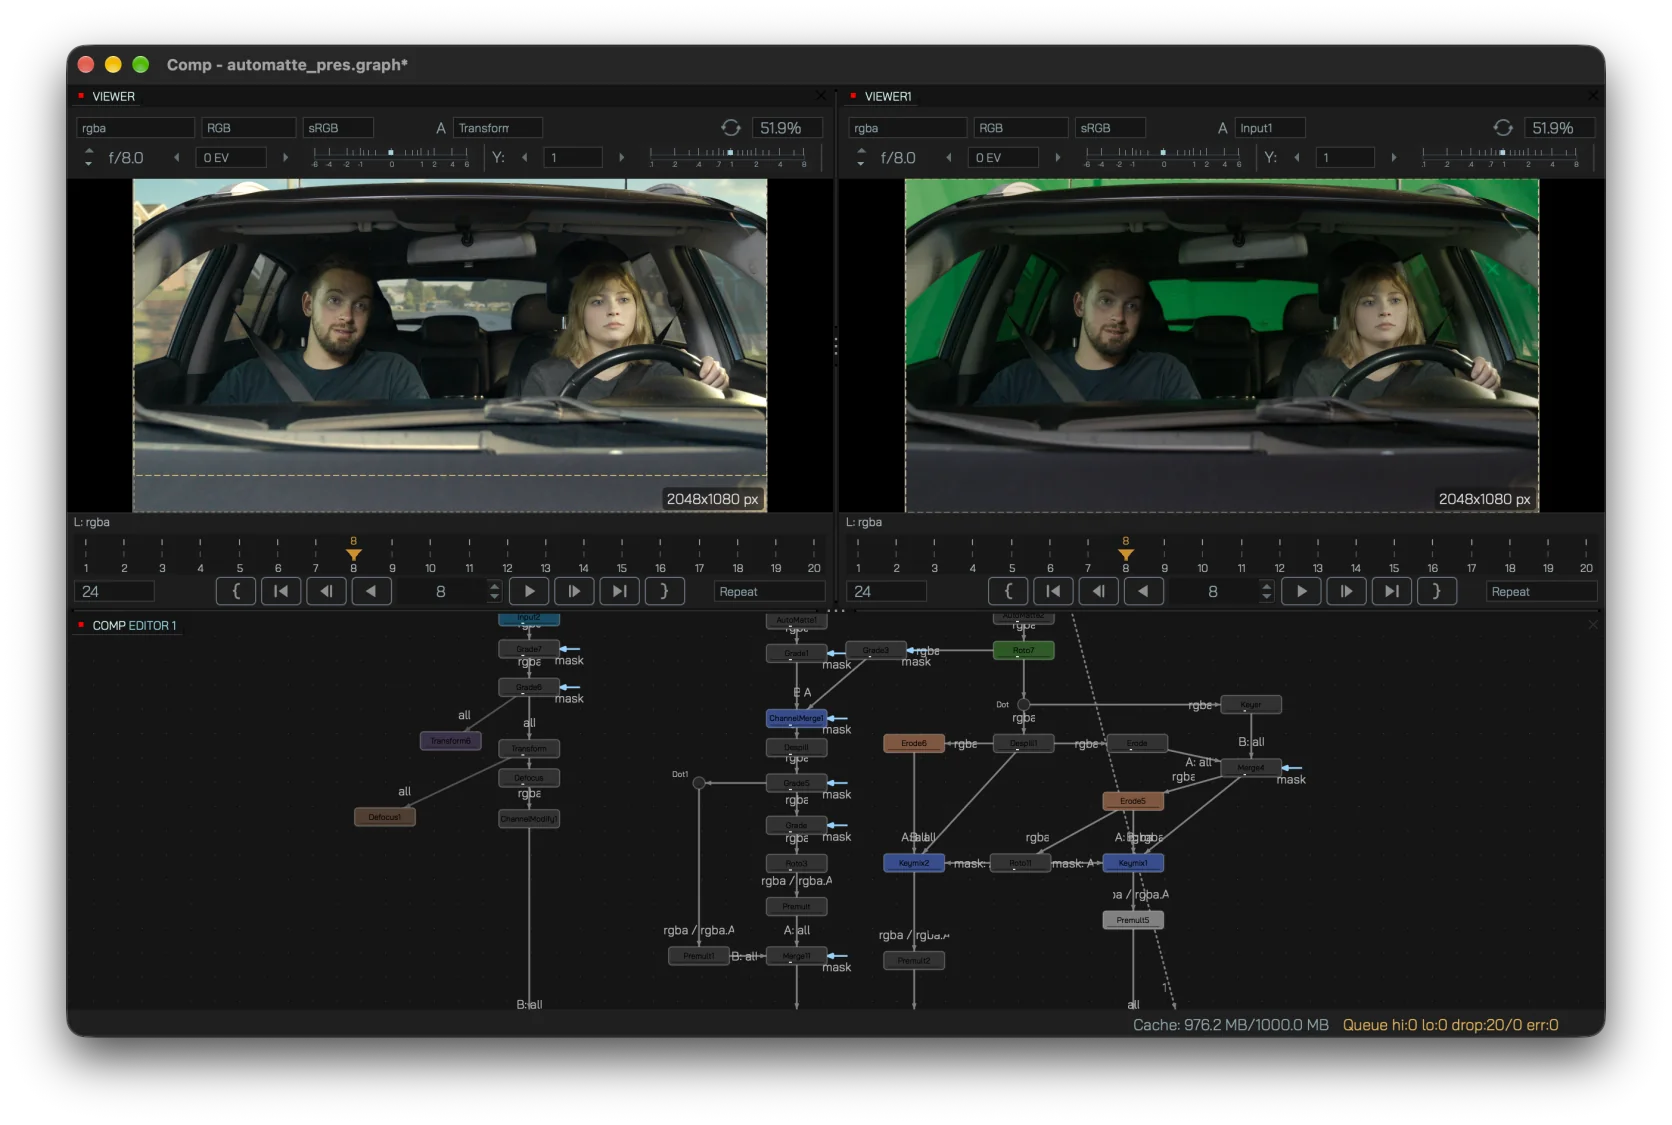Increase gamma Y arrow in left viewer
The height and width of the screenshot is (1125, 1672).
tap(621, 157)
